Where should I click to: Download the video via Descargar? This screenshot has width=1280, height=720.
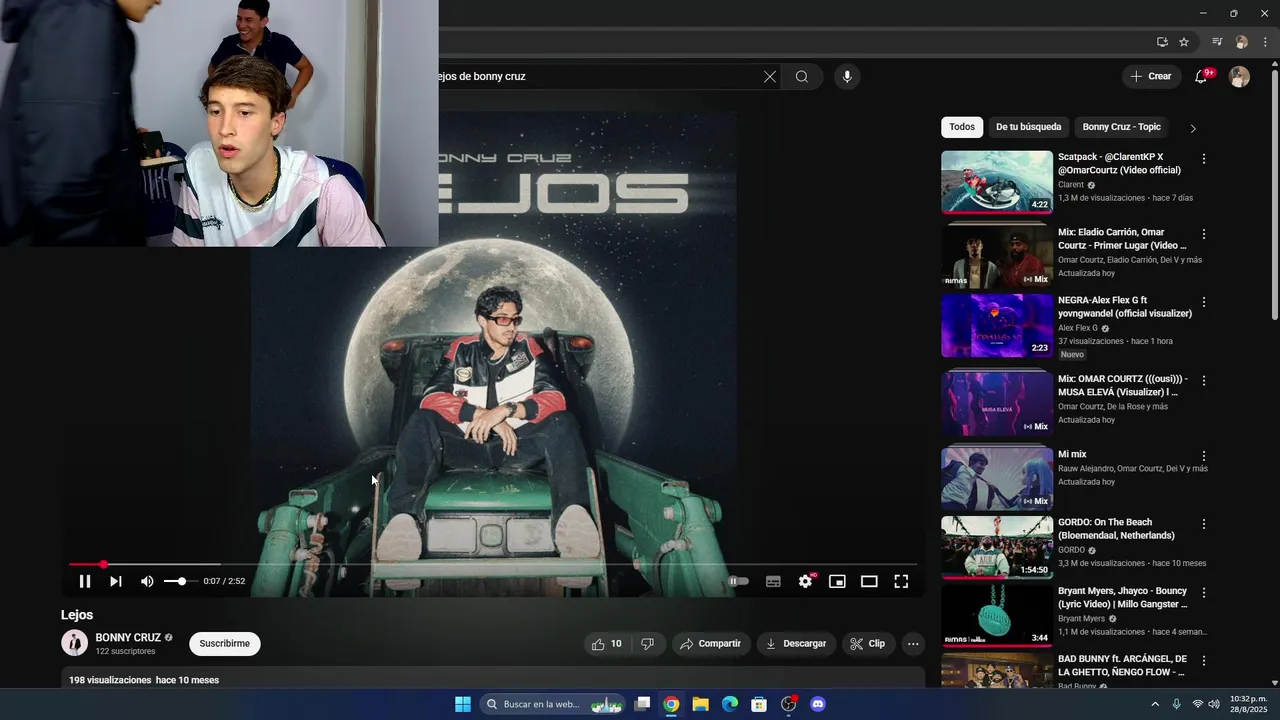(796, 644)
